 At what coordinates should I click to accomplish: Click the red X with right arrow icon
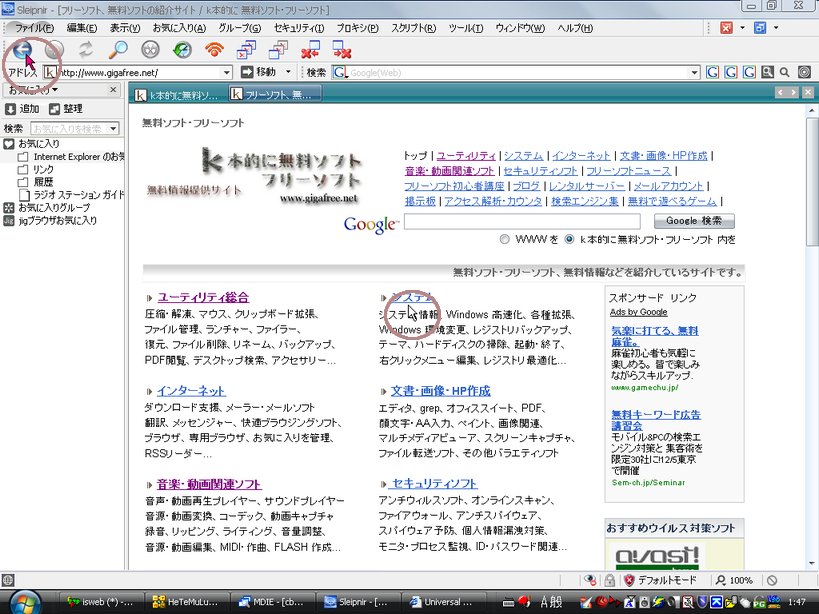342,50
